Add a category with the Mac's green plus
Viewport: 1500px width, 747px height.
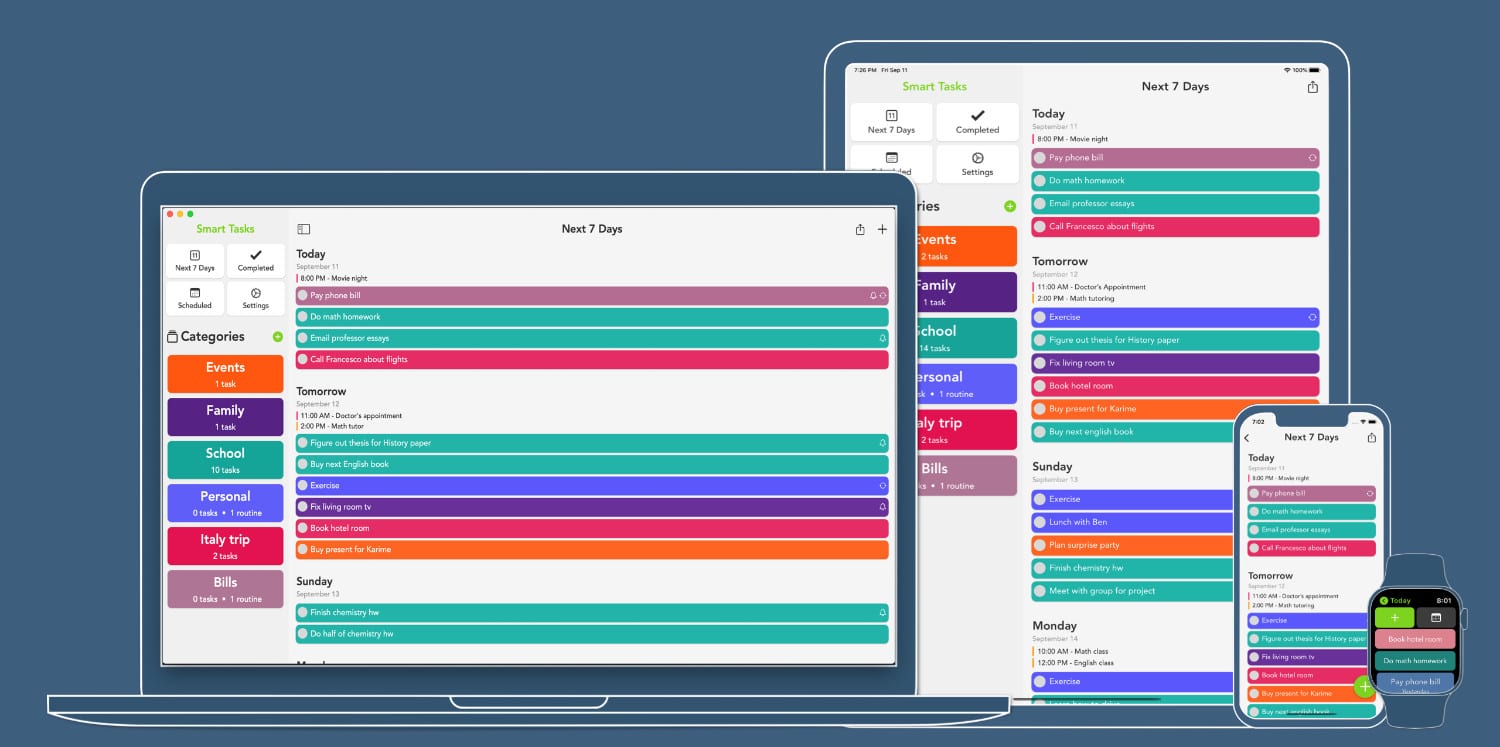[x=277, y=337]
